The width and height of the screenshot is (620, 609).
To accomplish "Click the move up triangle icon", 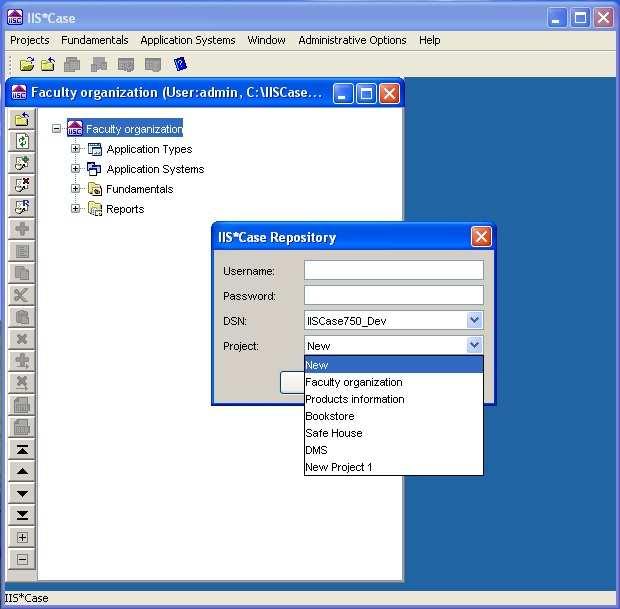I will [x=22, y=471].
